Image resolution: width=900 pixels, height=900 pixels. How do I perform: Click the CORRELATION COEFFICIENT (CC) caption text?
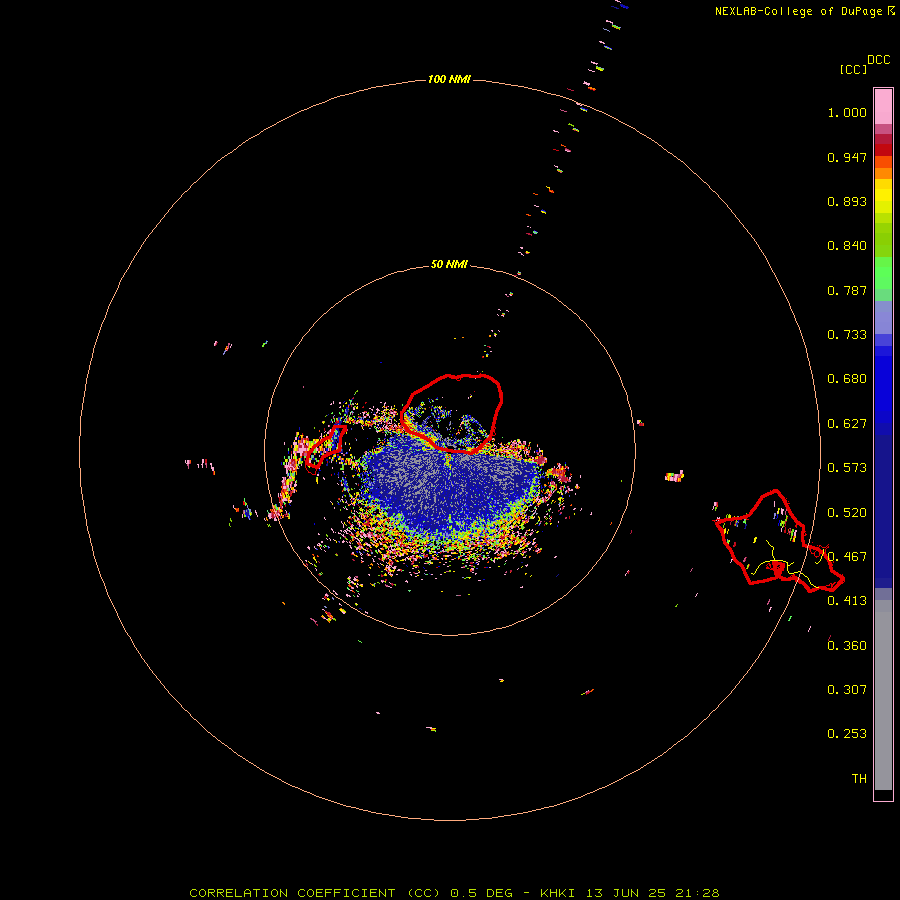pos(315,893)
